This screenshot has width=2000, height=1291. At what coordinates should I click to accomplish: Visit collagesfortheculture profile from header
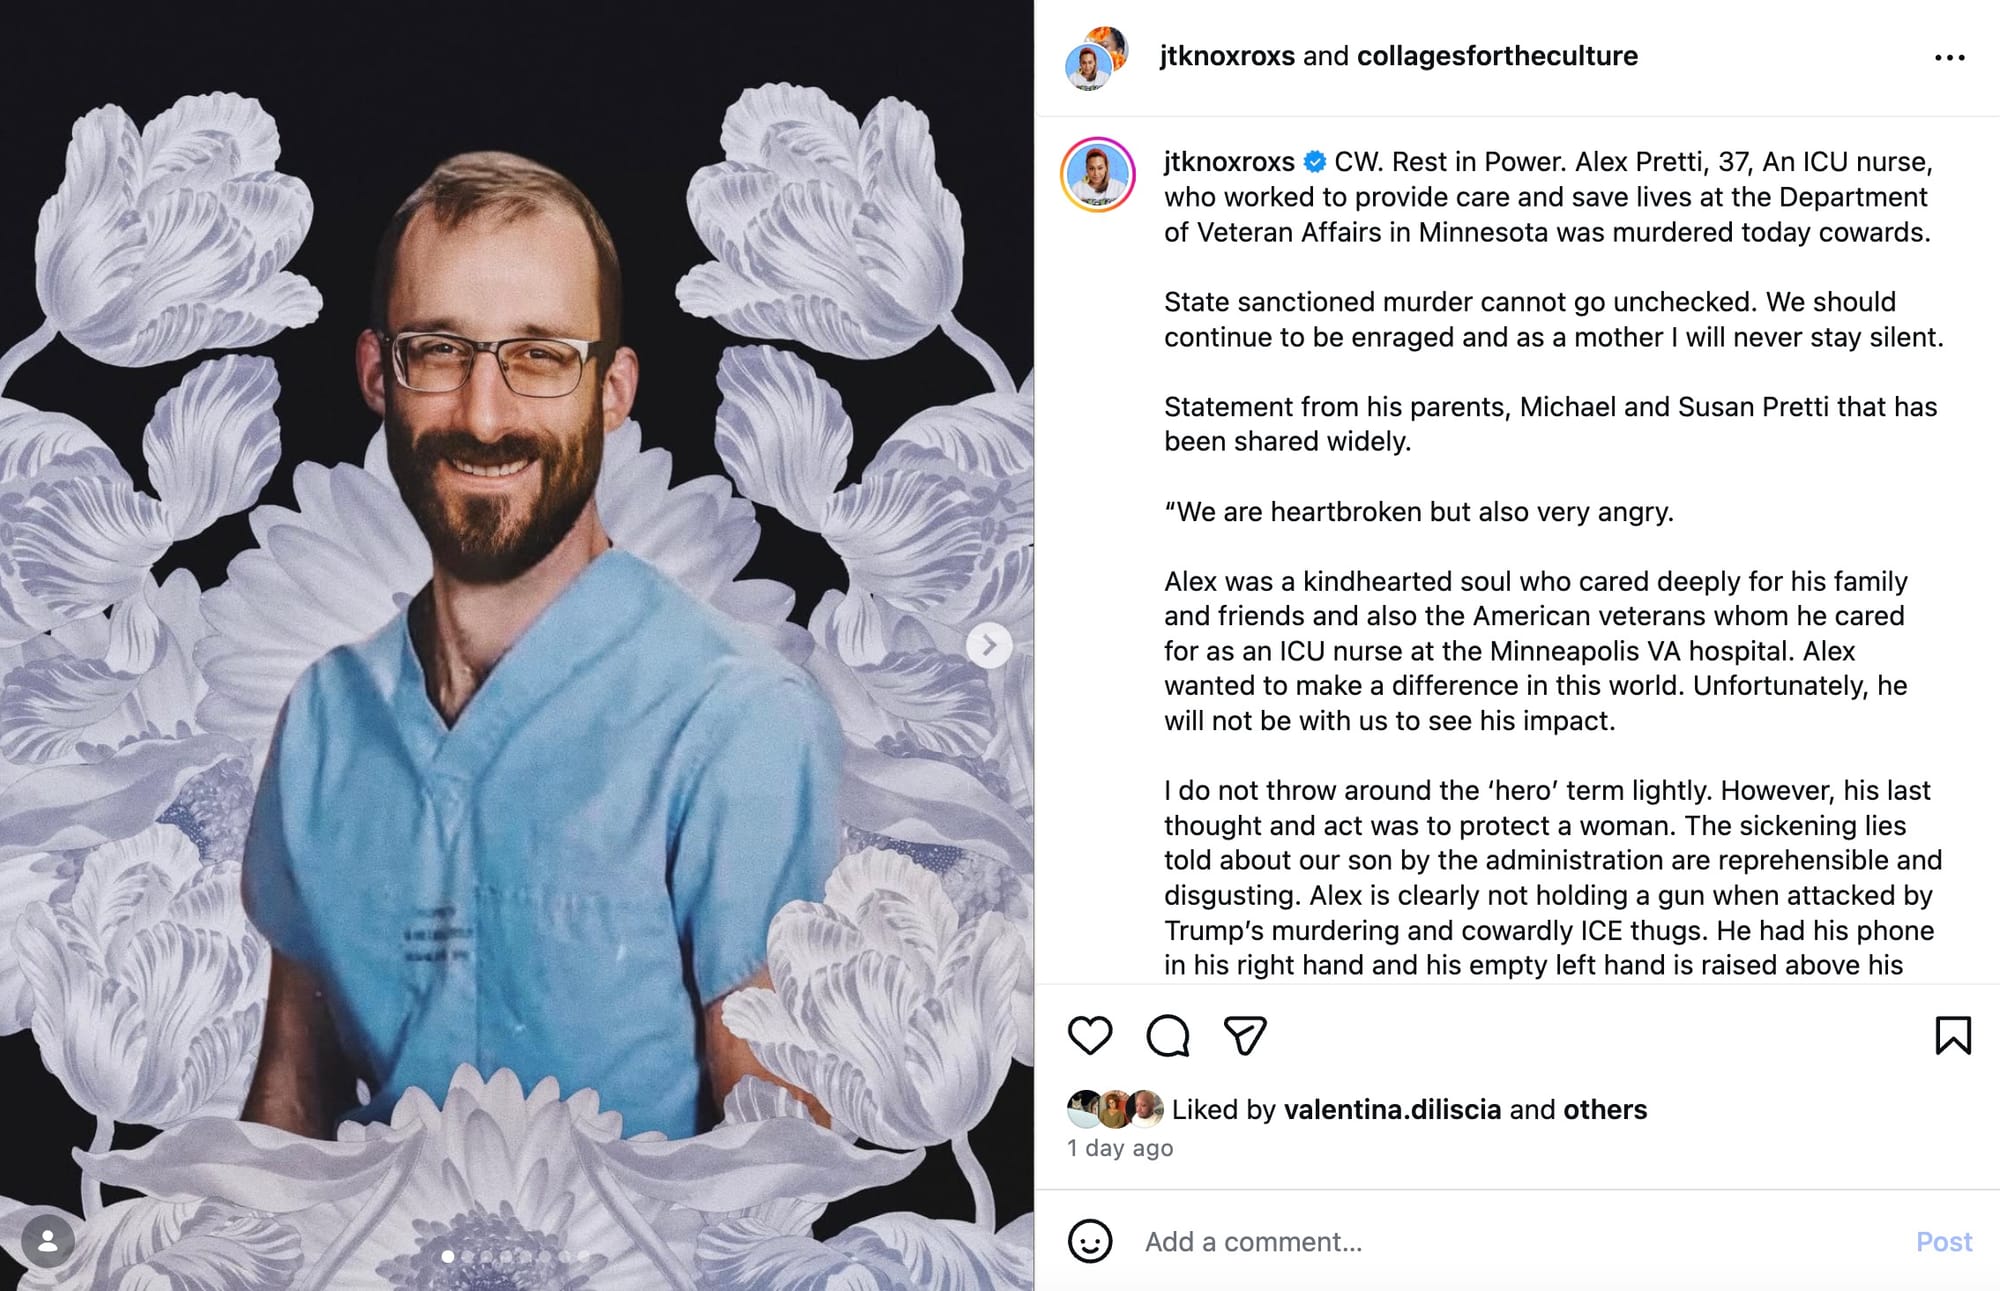[1497, 56]
